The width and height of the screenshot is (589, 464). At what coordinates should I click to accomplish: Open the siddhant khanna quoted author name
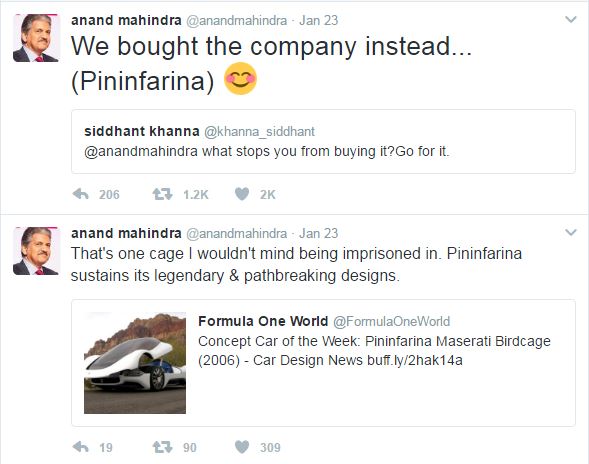pos(142,131)
